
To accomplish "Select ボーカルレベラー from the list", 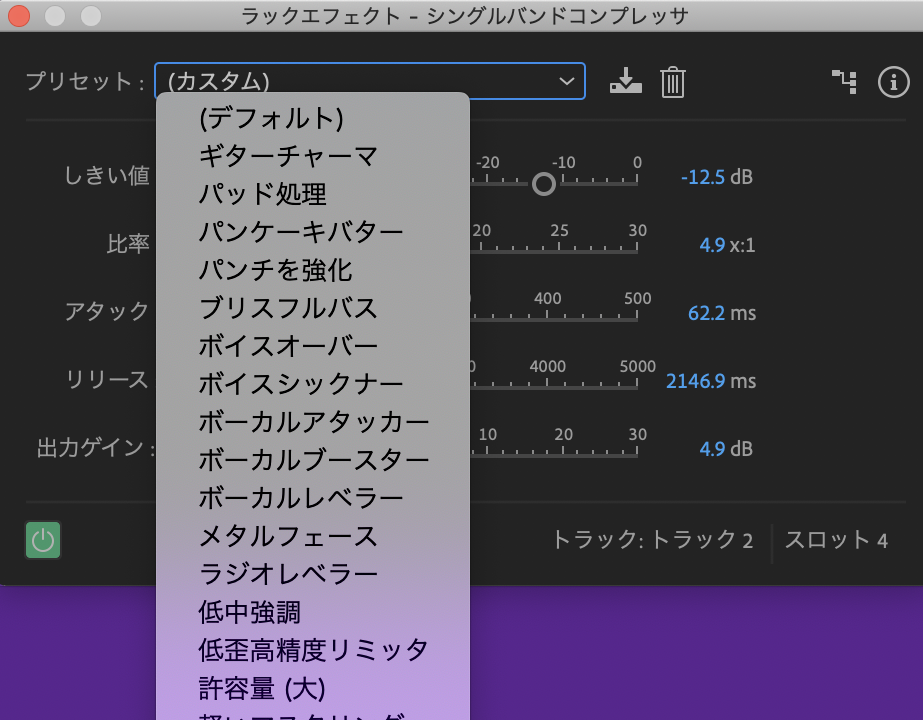I will [300, 498].
